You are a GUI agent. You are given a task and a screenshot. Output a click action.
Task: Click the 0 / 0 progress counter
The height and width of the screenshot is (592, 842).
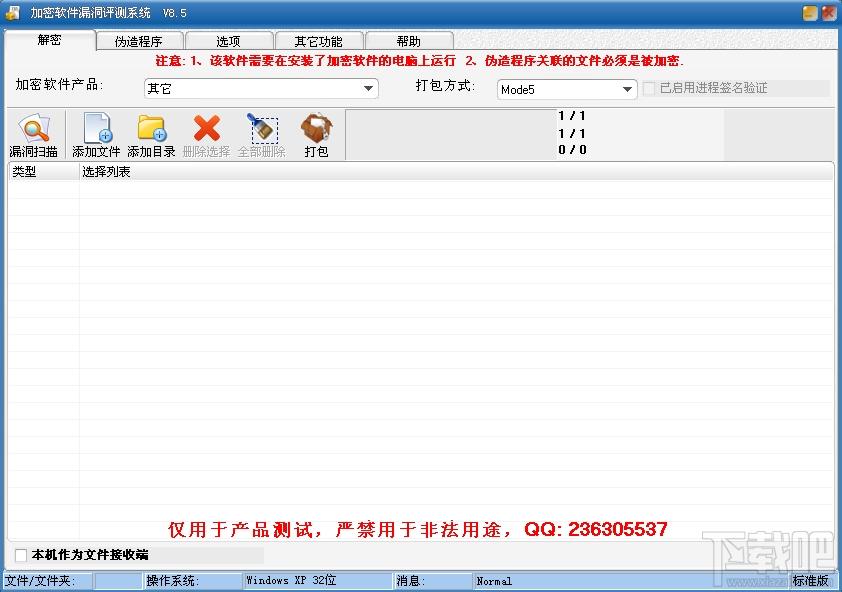[572, 150]
